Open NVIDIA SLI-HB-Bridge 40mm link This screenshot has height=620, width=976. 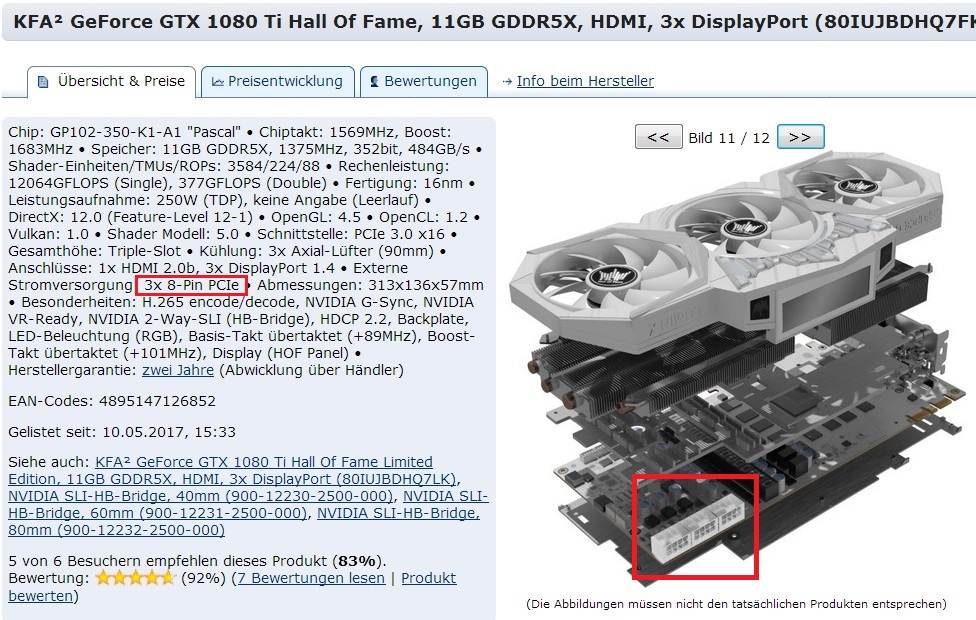(200, 496)
